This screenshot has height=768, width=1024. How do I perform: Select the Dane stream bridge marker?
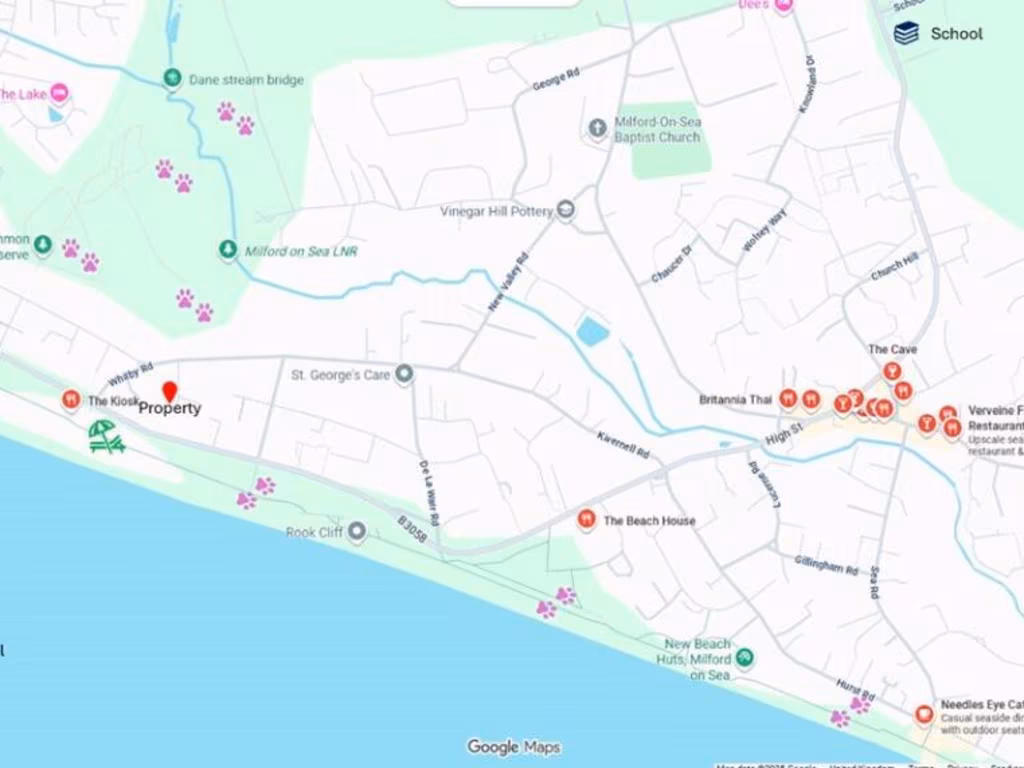(172, 78)
